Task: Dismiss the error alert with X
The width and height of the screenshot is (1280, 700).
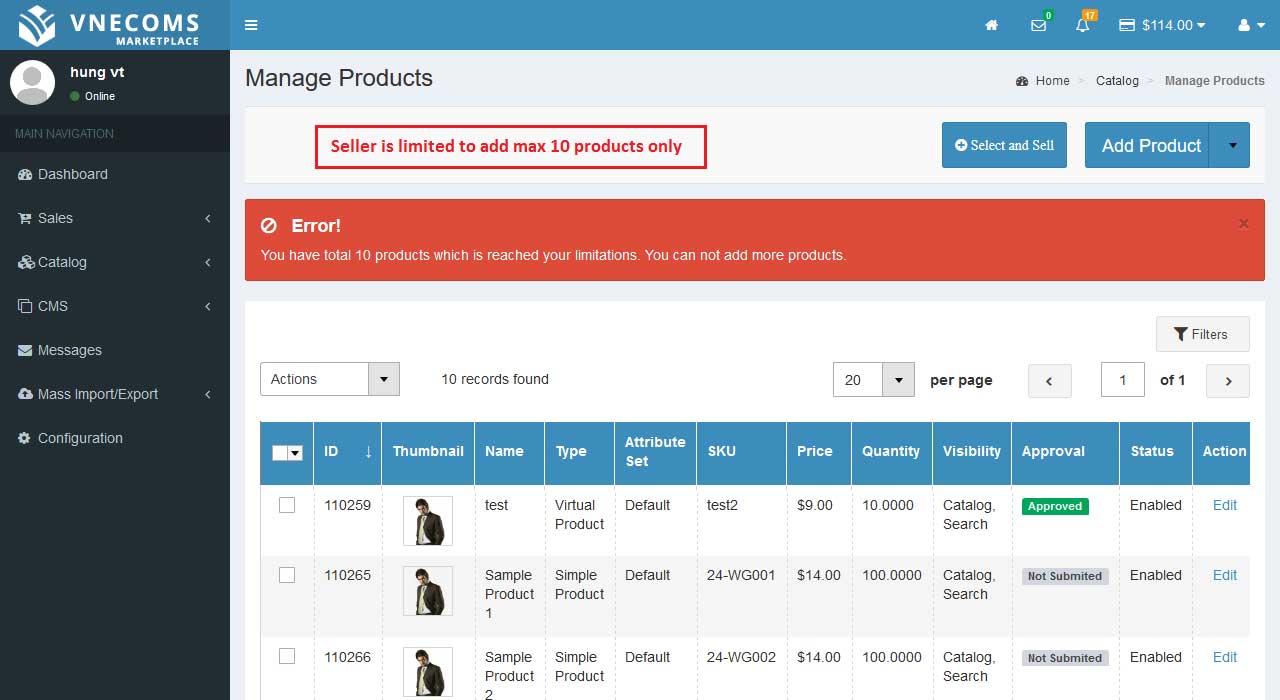Action: coord(1243,224)
